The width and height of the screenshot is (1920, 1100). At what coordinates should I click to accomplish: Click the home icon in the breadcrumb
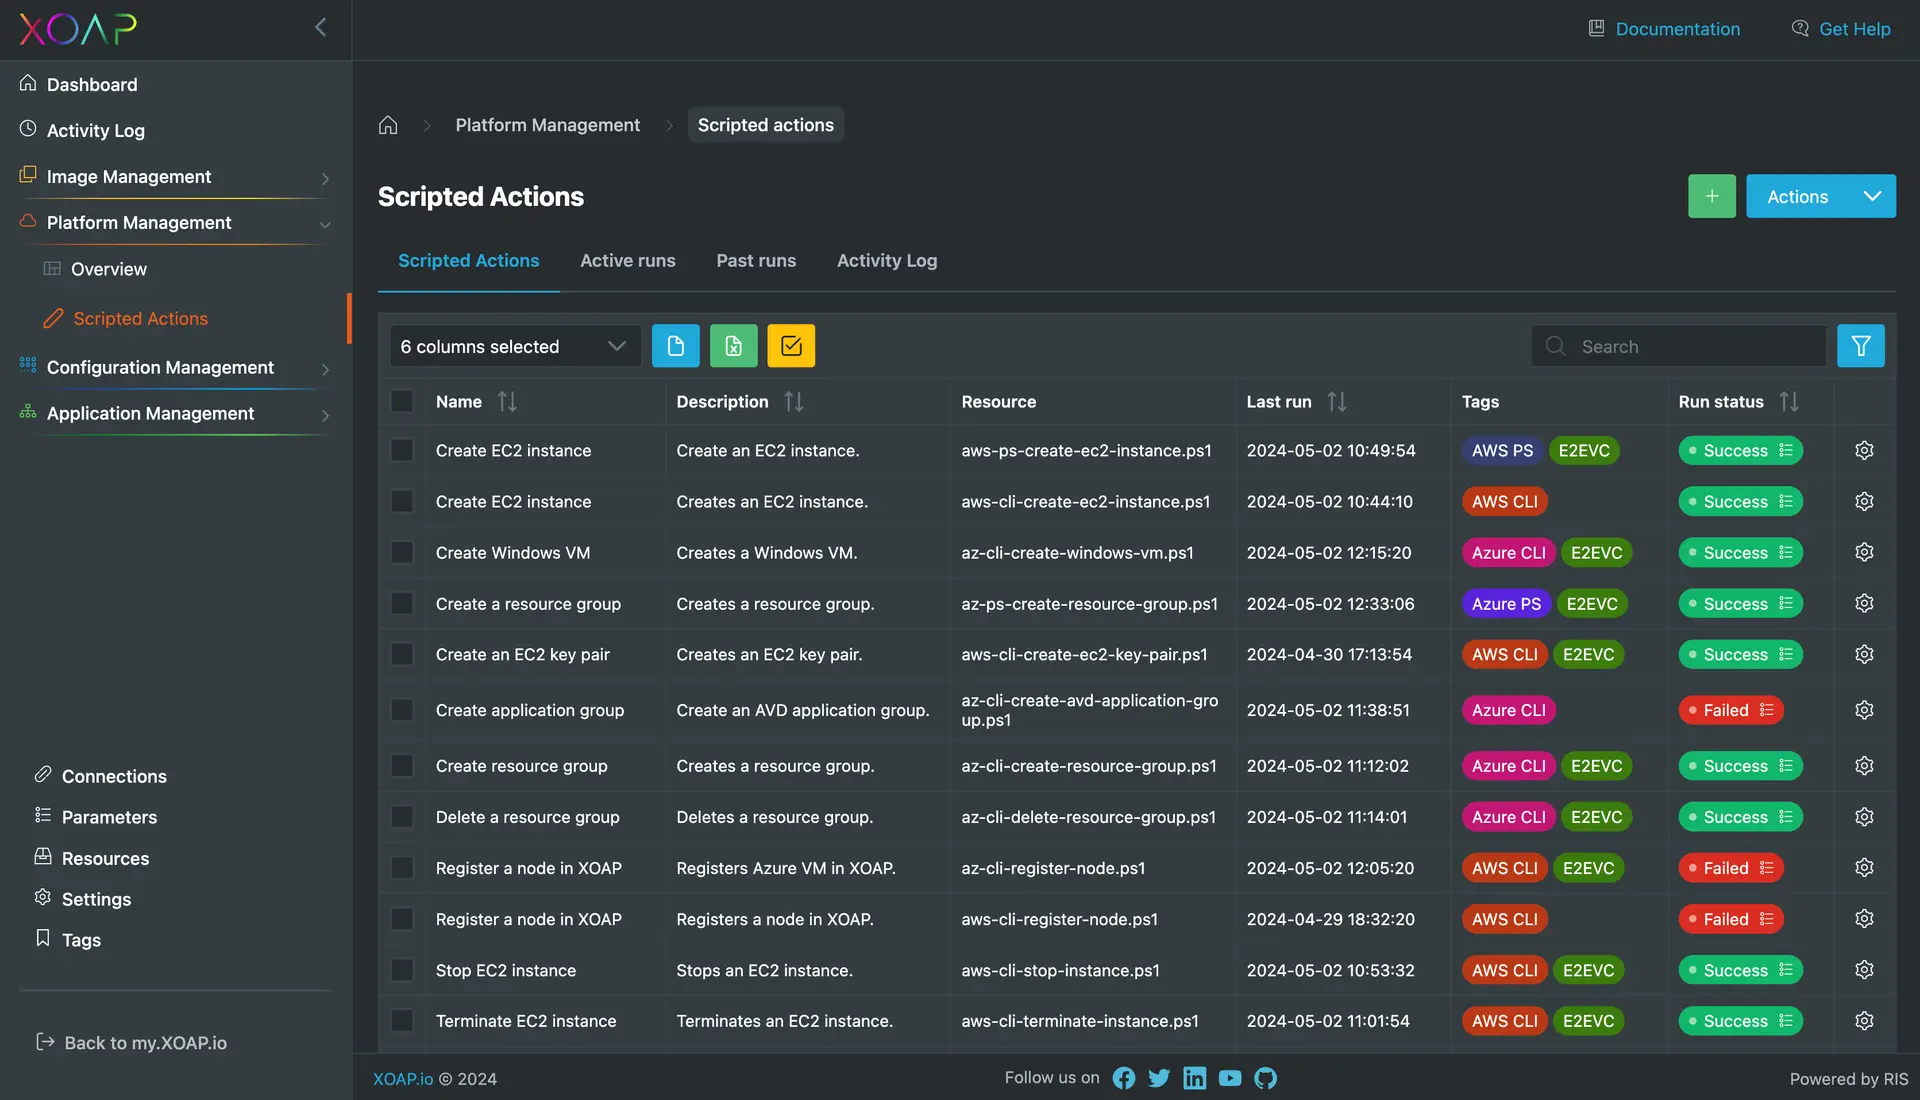coord(388,125)
